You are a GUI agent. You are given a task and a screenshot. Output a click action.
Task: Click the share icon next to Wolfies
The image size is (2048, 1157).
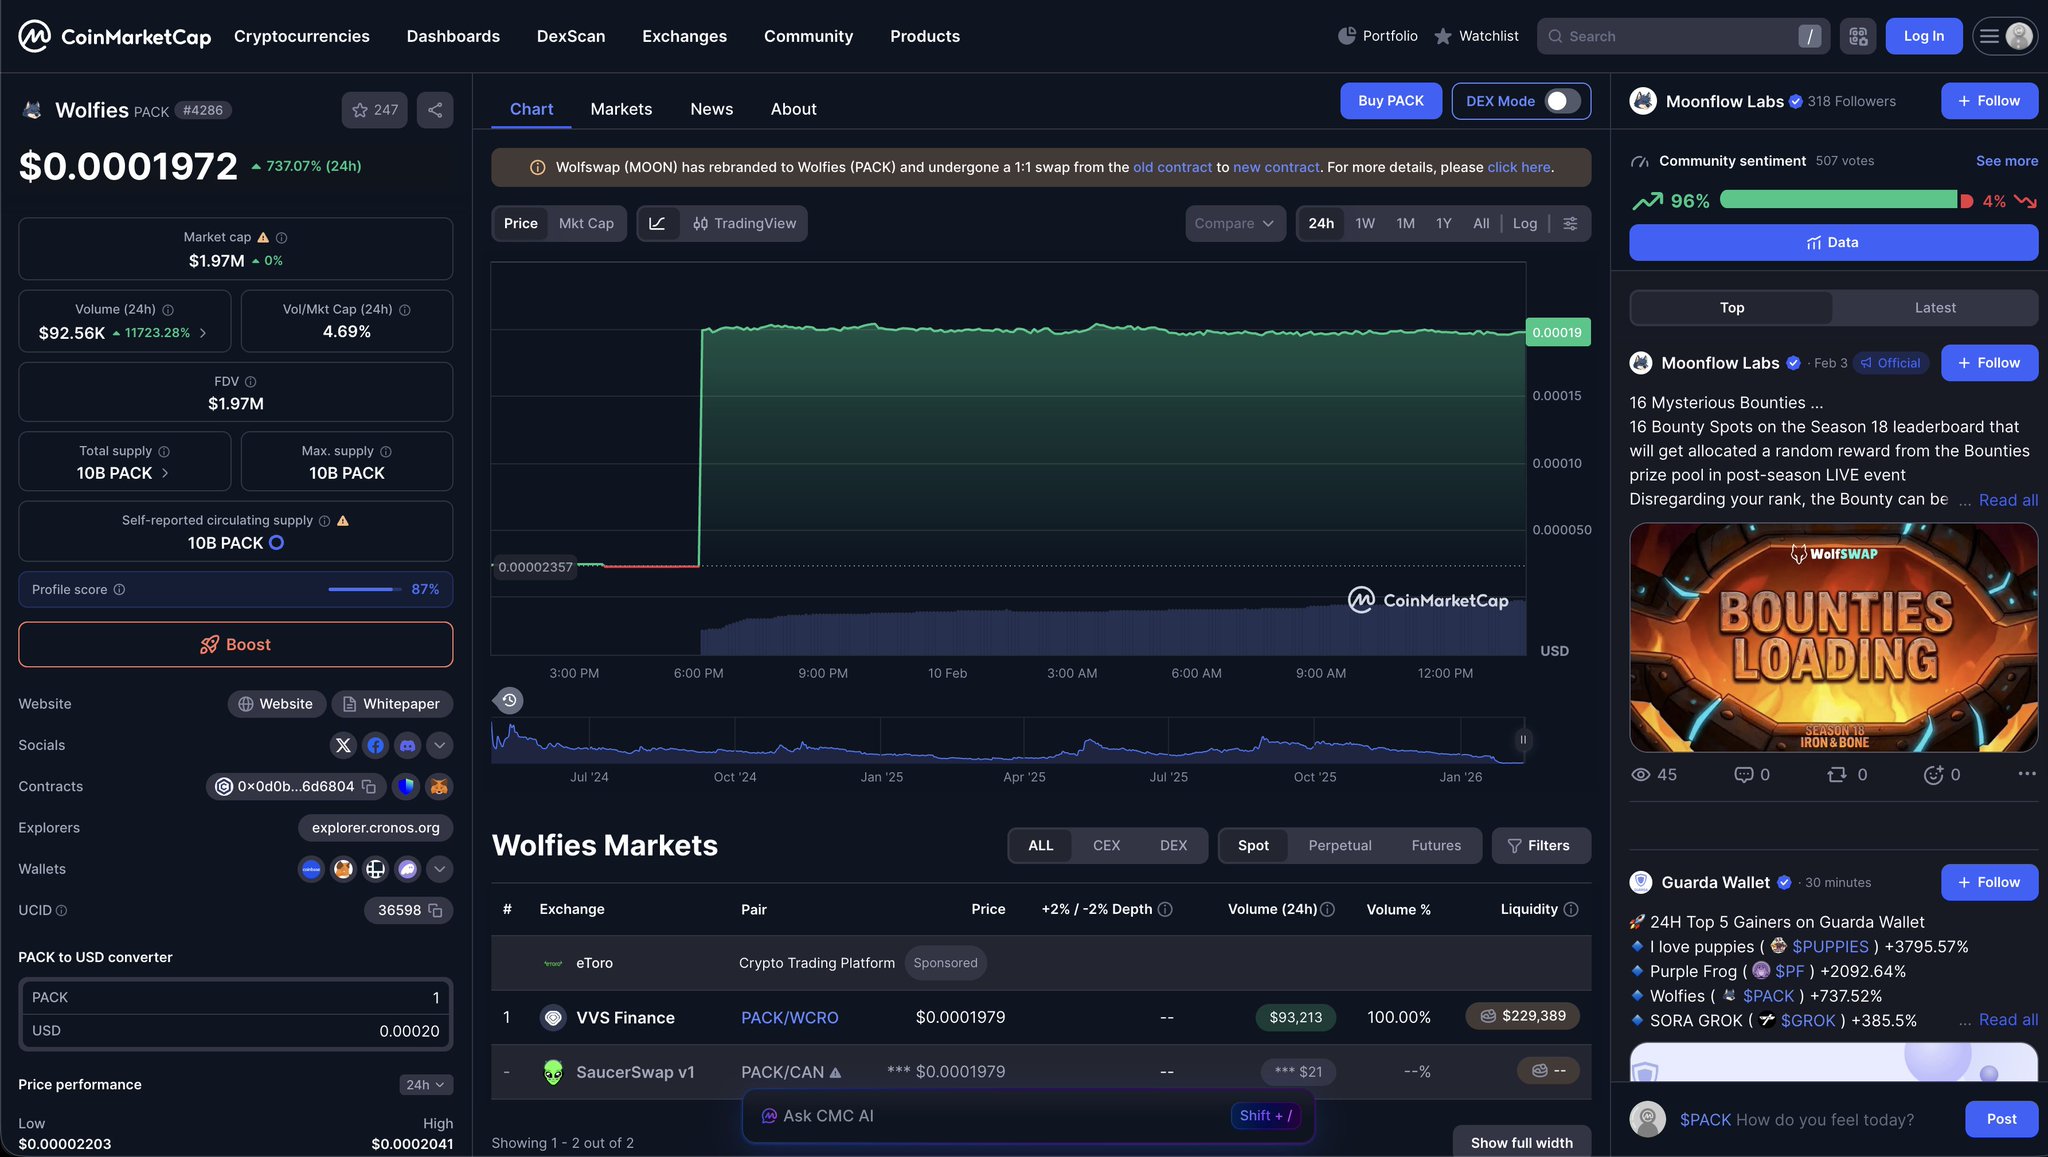pos(435,110)
